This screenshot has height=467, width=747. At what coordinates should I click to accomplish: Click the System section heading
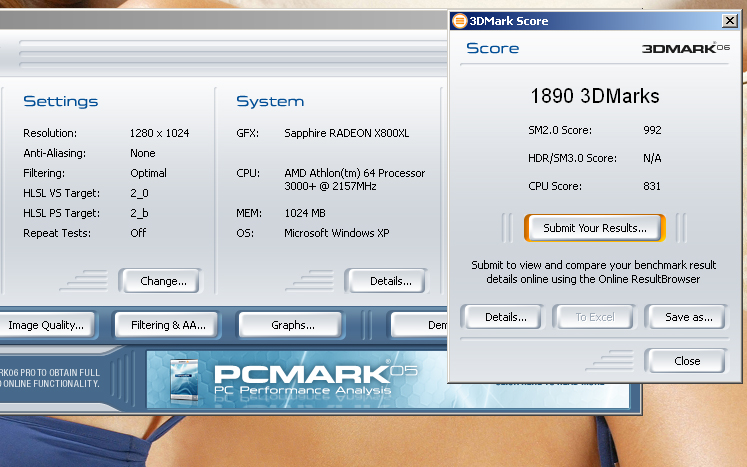coord(270,101)
